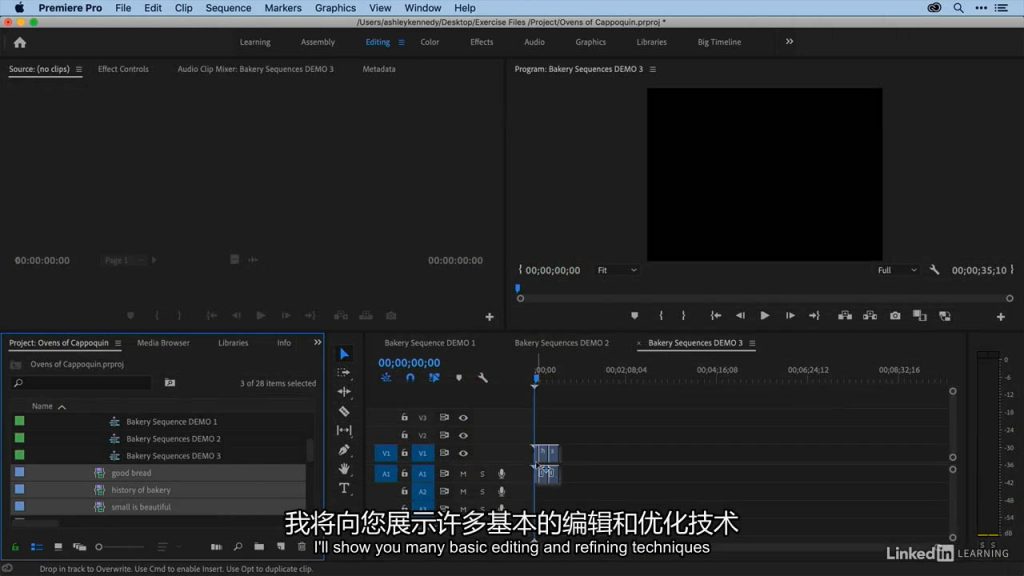This screenshot has width=1024, height=576.
Task: Switch to Effect Controls tab
Action: 123,69
